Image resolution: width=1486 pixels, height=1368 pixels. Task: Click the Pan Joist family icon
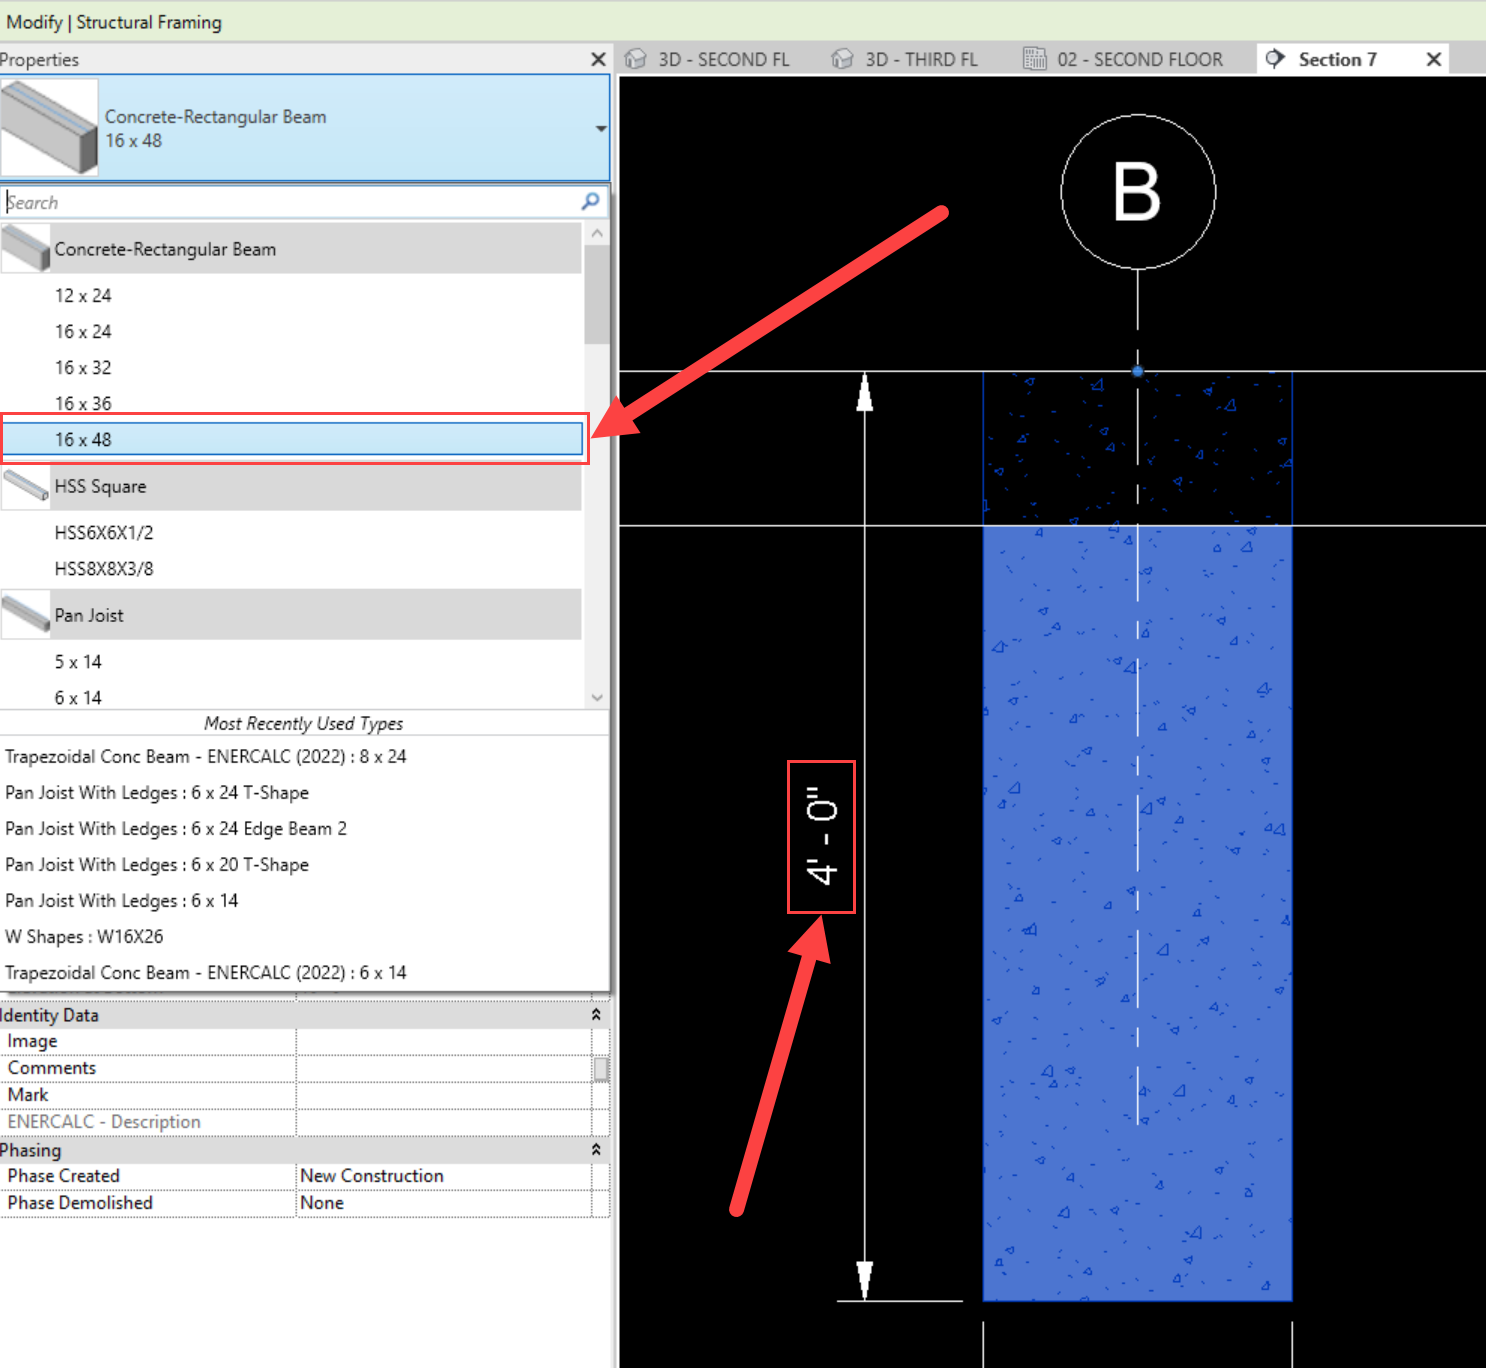point(26,615)
